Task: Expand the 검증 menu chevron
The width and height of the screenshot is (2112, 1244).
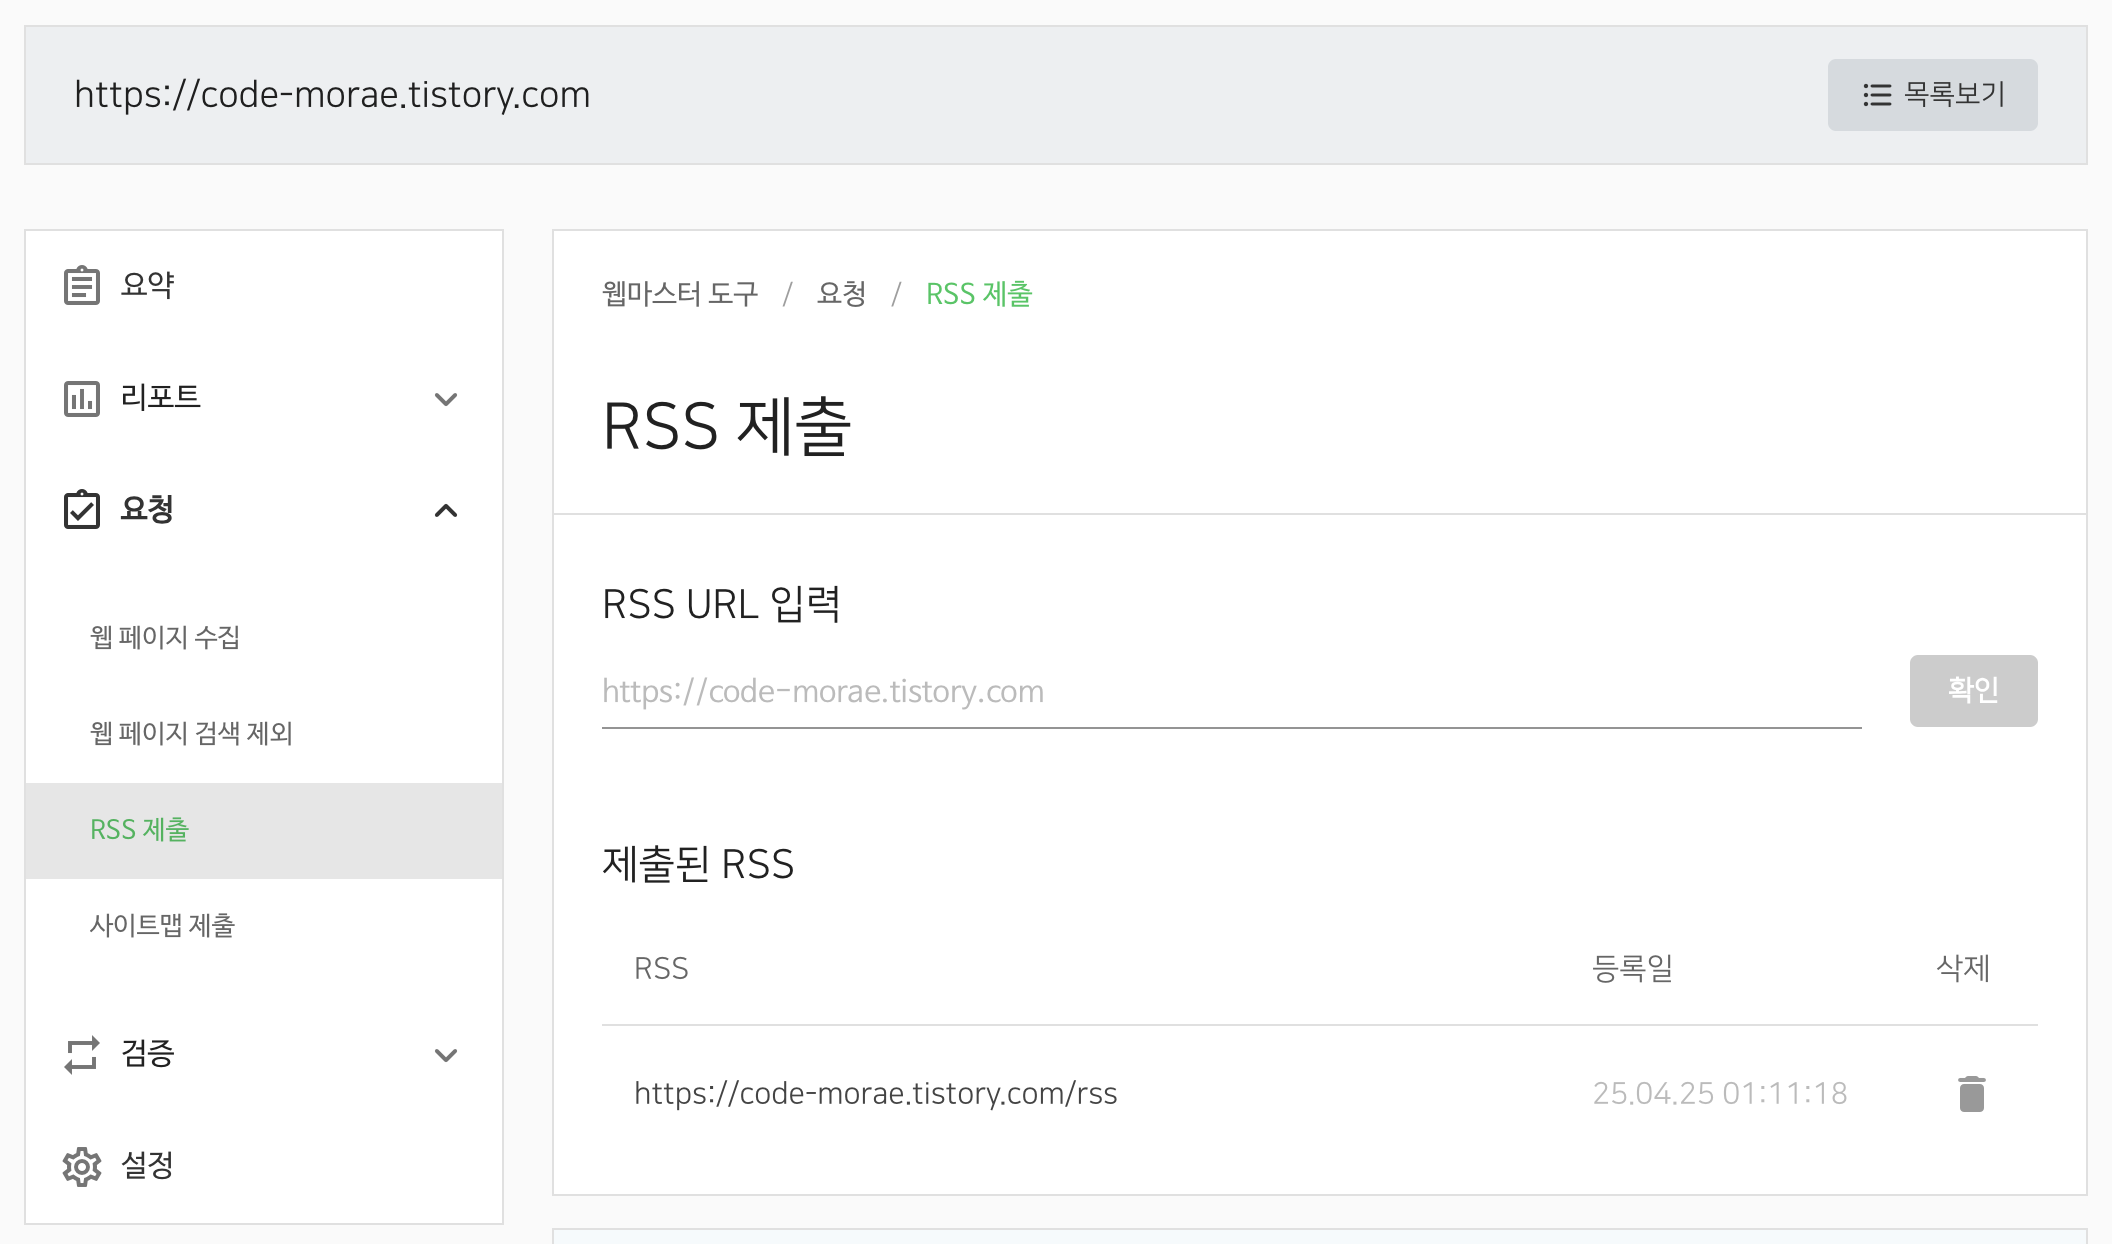Action: tap(446, 1055)
